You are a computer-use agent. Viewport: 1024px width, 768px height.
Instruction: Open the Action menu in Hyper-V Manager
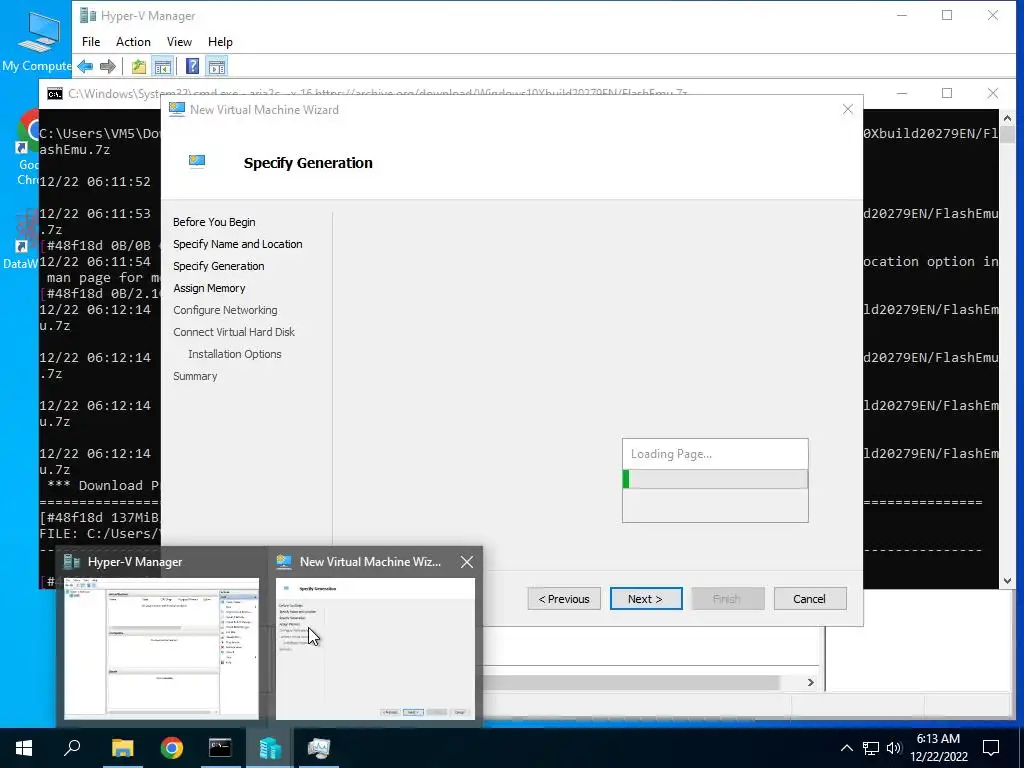click(133, 42)
